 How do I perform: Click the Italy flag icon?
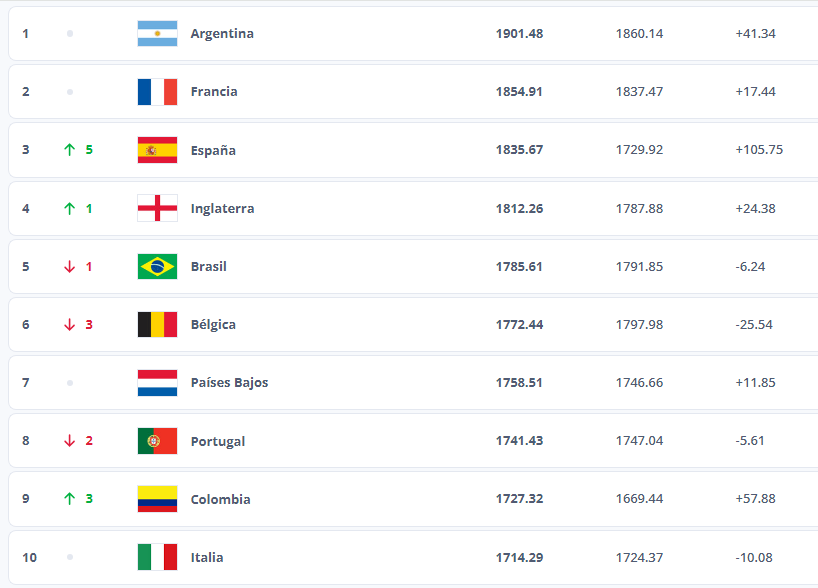(x=157, y=557)
